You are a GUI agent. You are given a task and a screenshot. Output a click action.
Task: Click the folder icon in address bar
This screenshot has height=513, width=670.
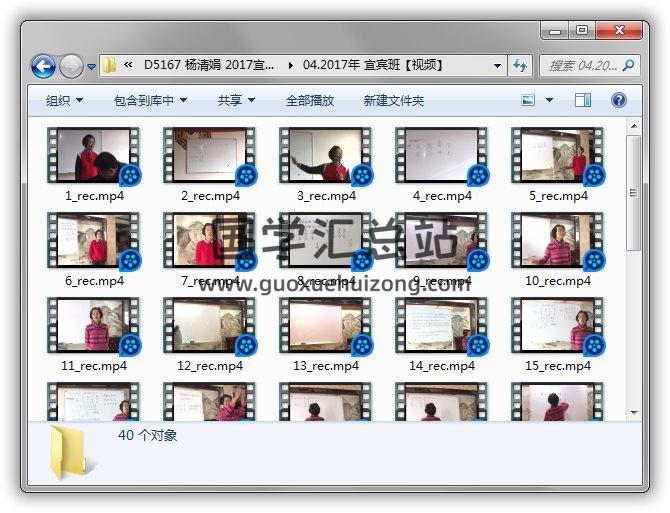coord(109,65)
